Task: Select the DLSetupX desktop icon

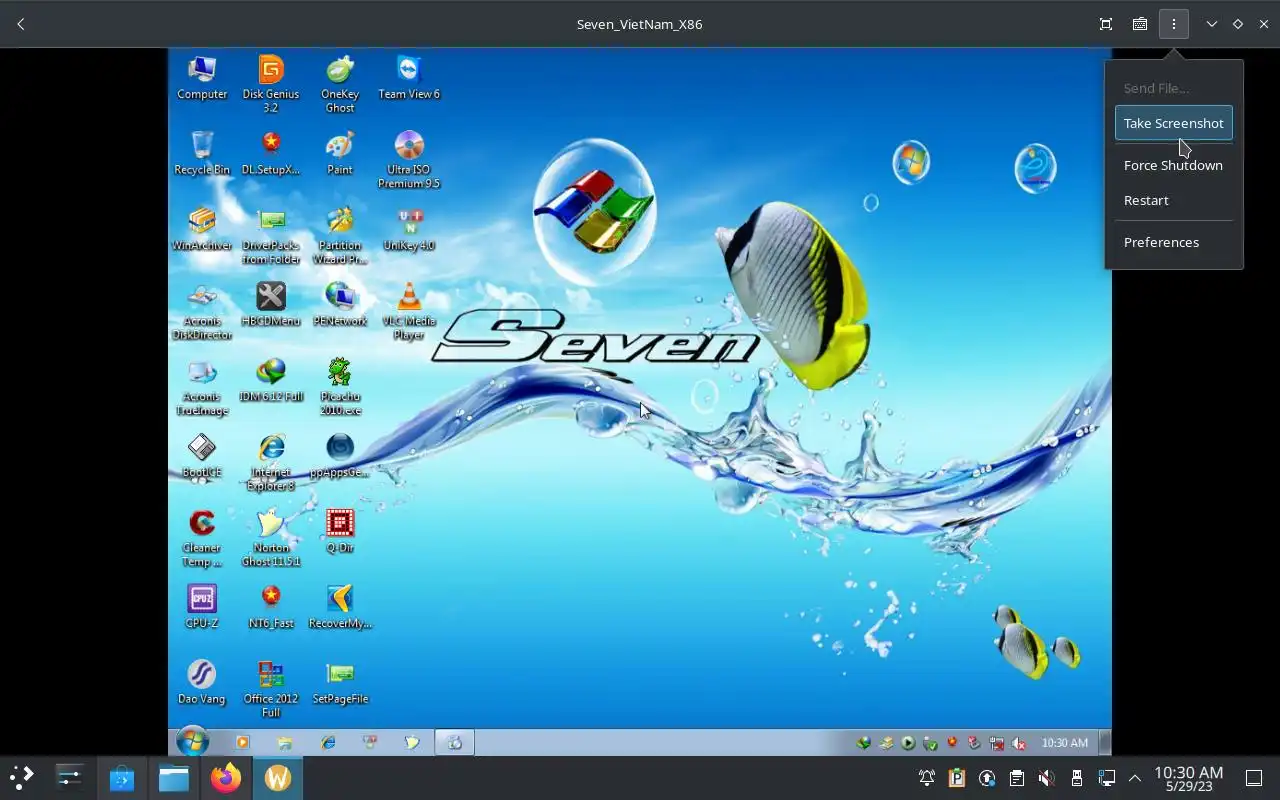Action: 271,153
